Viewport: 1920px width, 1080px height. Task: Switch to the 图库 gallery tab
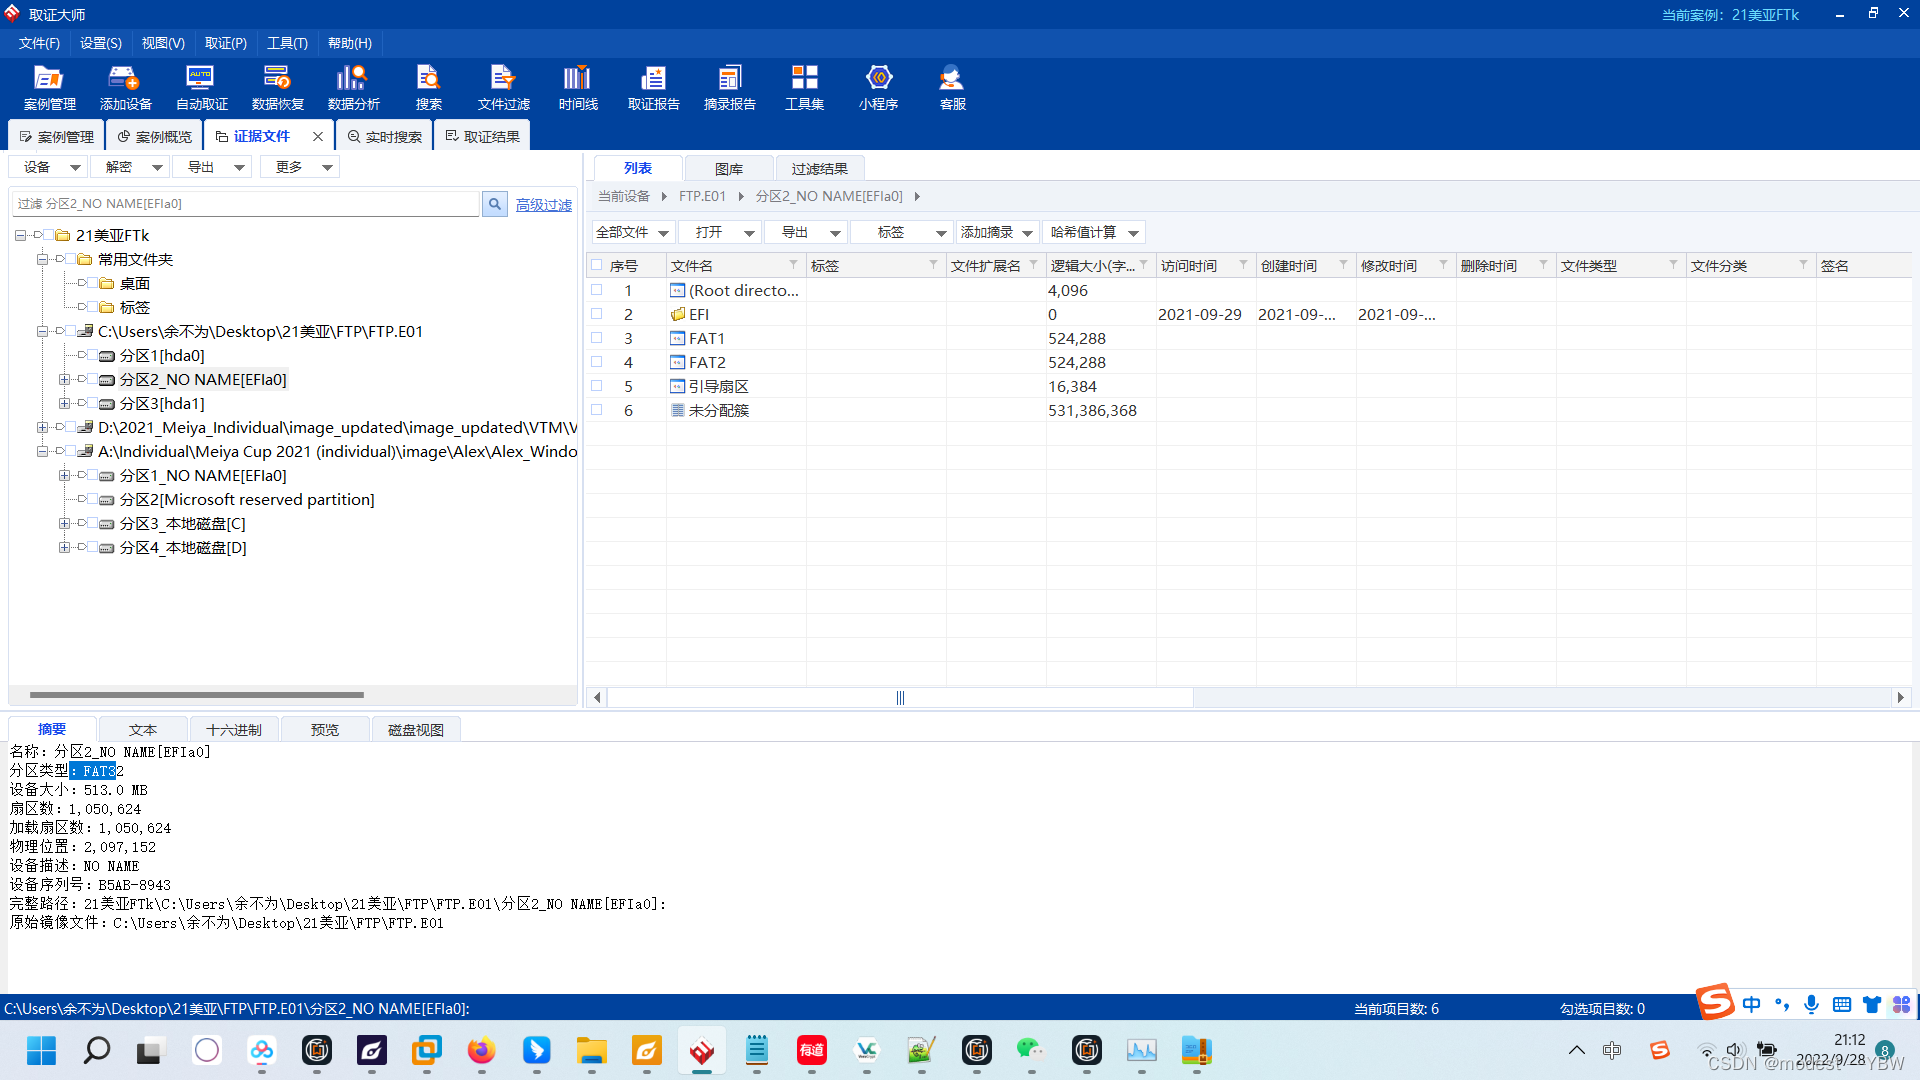point(728,169)
